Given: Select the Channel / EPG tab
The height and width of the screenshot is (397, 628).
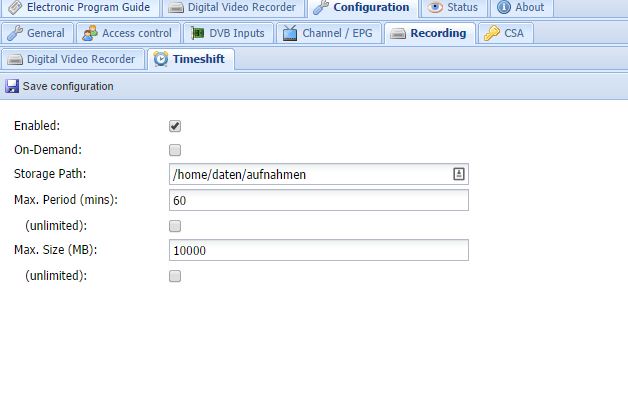Looking at the screenshot, I should click(329, 33).
